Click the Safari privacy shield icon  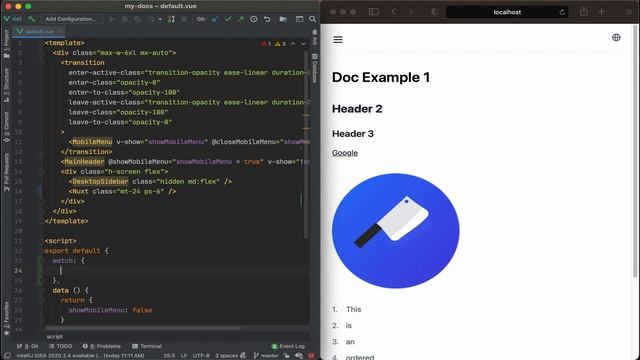point(435,12)
